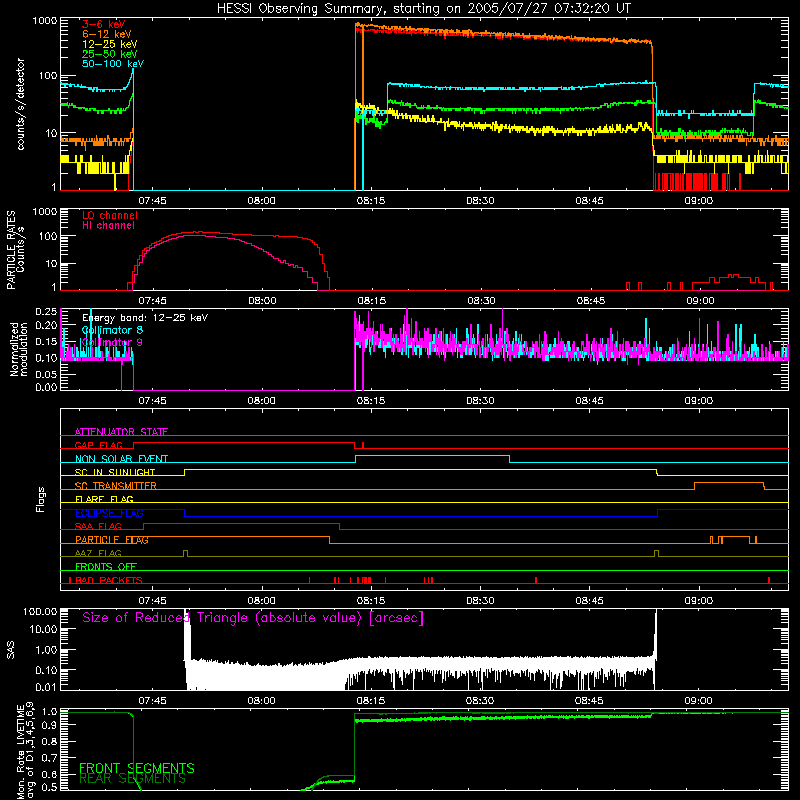Click the 08:15 tick under the count-rate plot

pos(371,201)
